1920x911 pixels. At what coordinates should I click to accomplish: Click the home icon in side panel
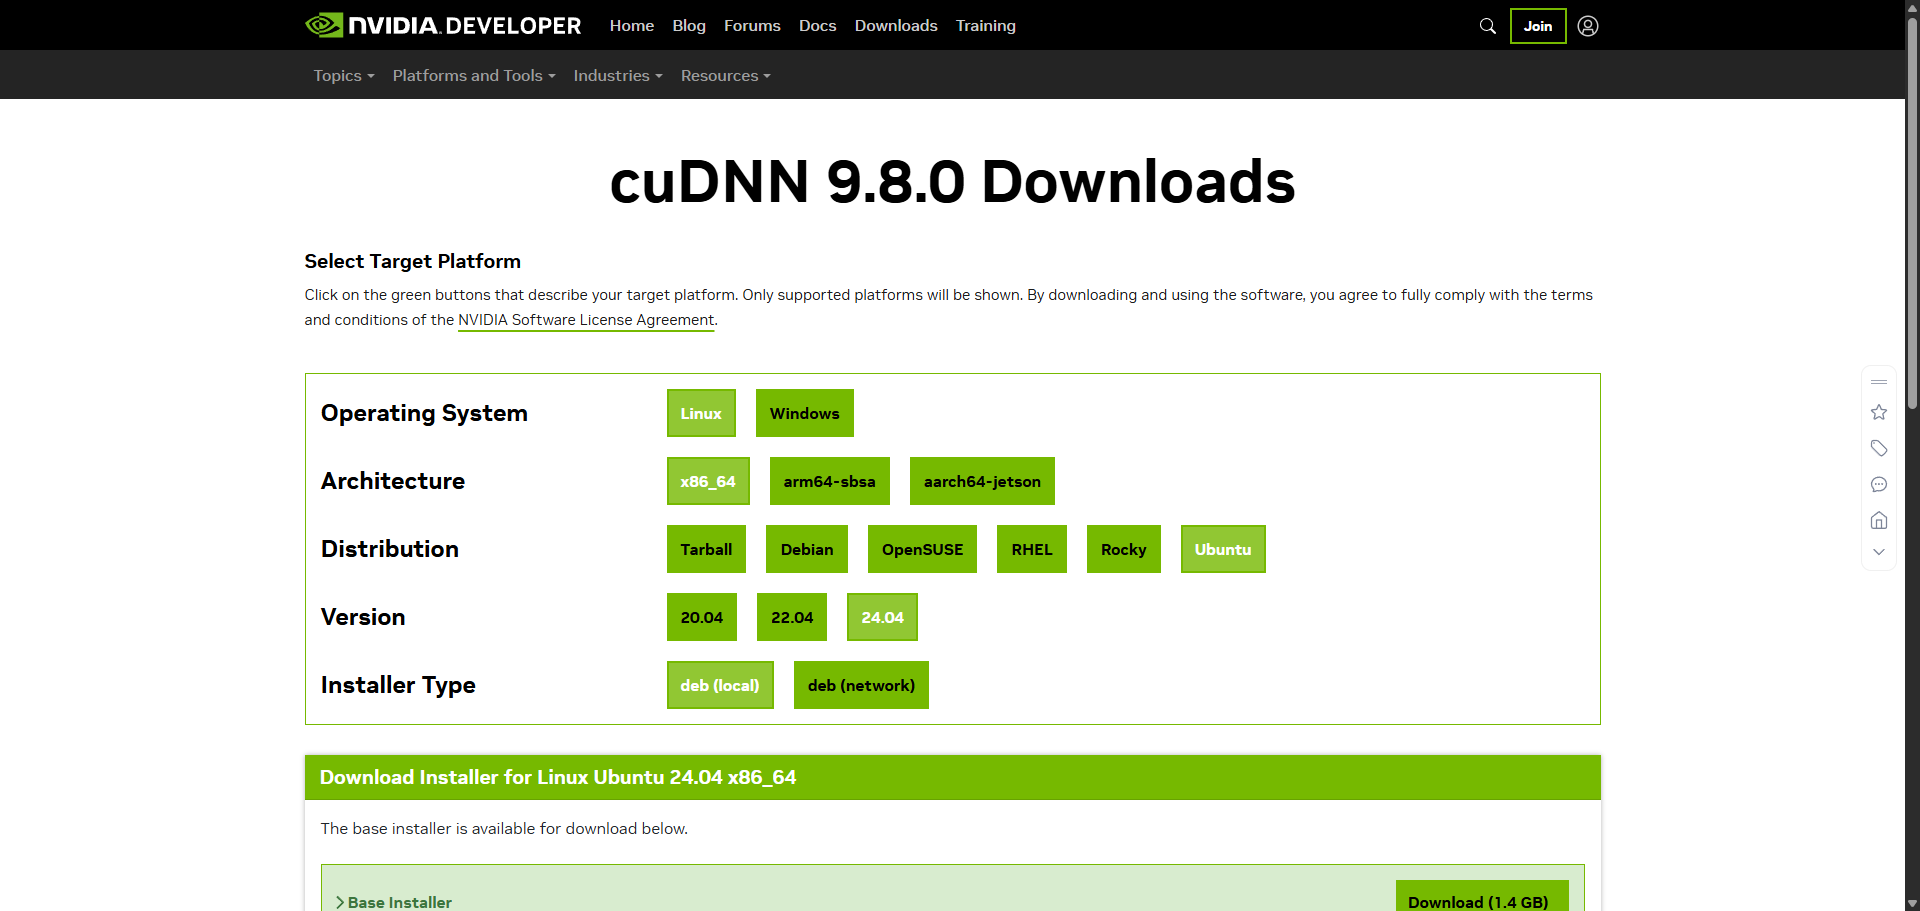tap(1879, 520)
